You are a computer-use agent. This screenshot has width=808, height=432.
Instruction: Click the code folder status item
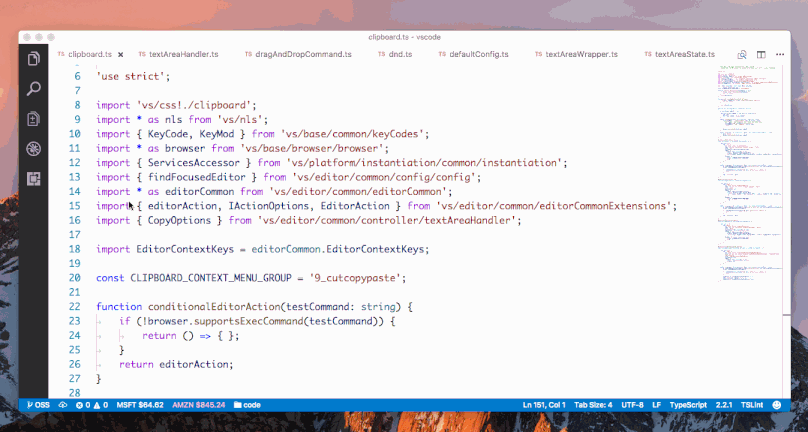click(x=247, y=405)
